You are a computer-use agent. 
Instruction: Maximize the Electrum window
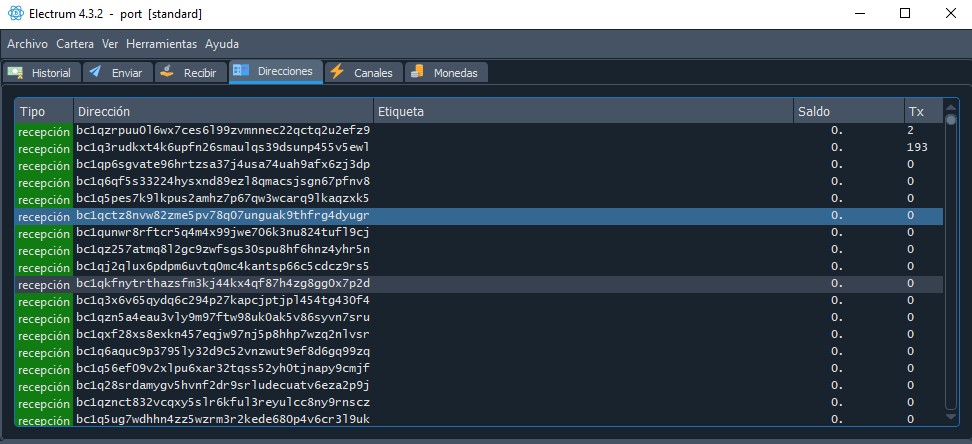[x=904, y=14]
